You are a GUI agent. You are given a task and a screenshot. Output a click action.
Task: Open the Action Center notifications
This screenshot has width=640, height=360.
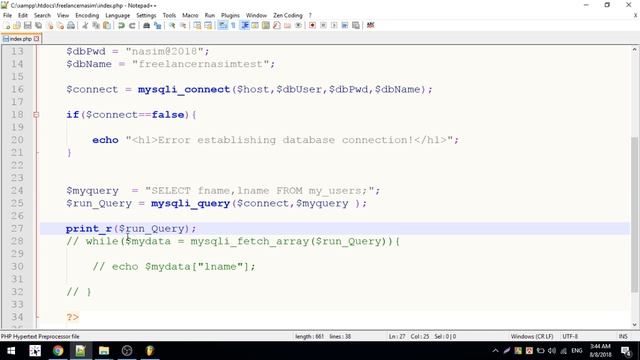[x=626, y=351]
